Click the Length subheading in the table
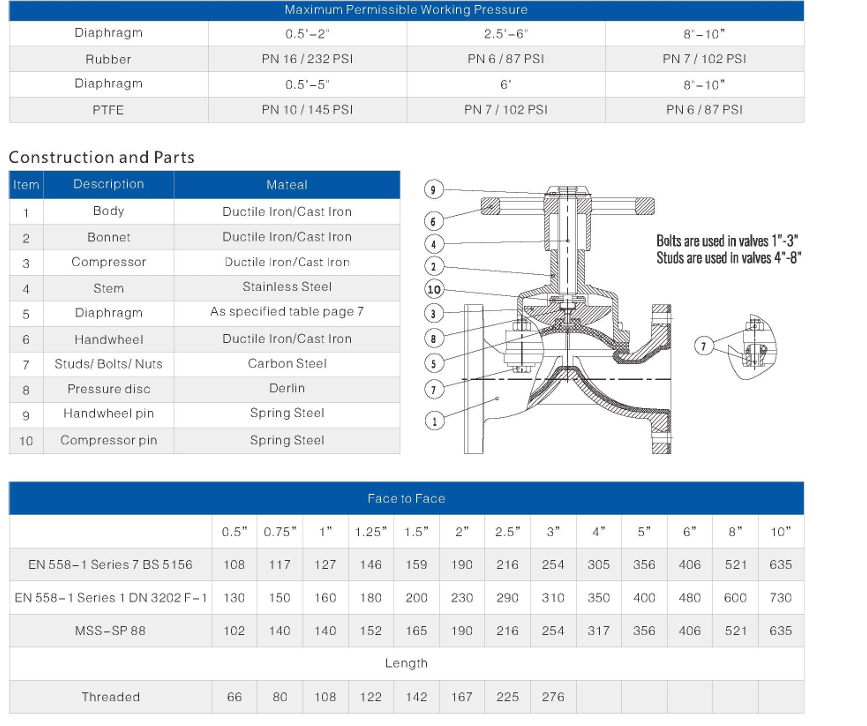This screenshot has height=726, width=867. point(406,663)
